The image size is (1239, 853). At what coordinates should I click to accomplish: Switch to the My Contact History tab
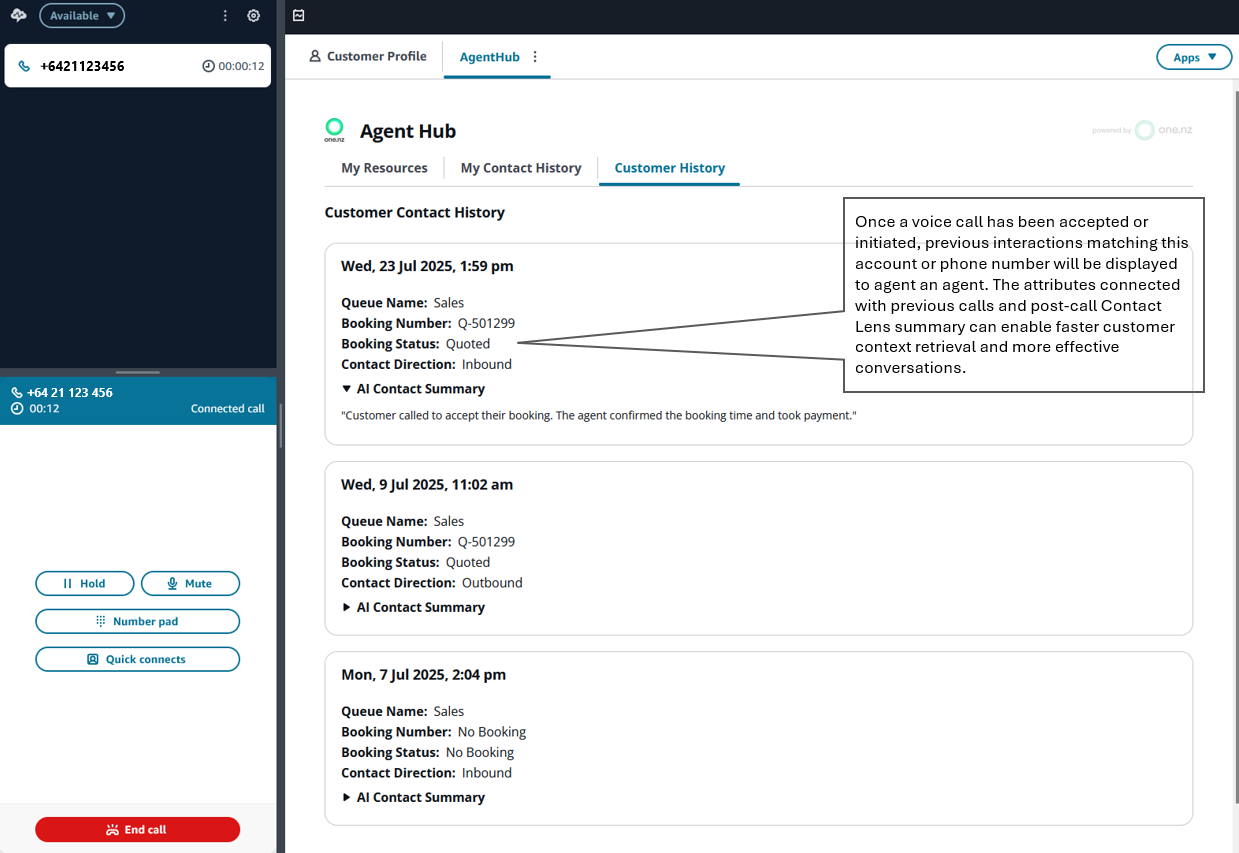520,168
